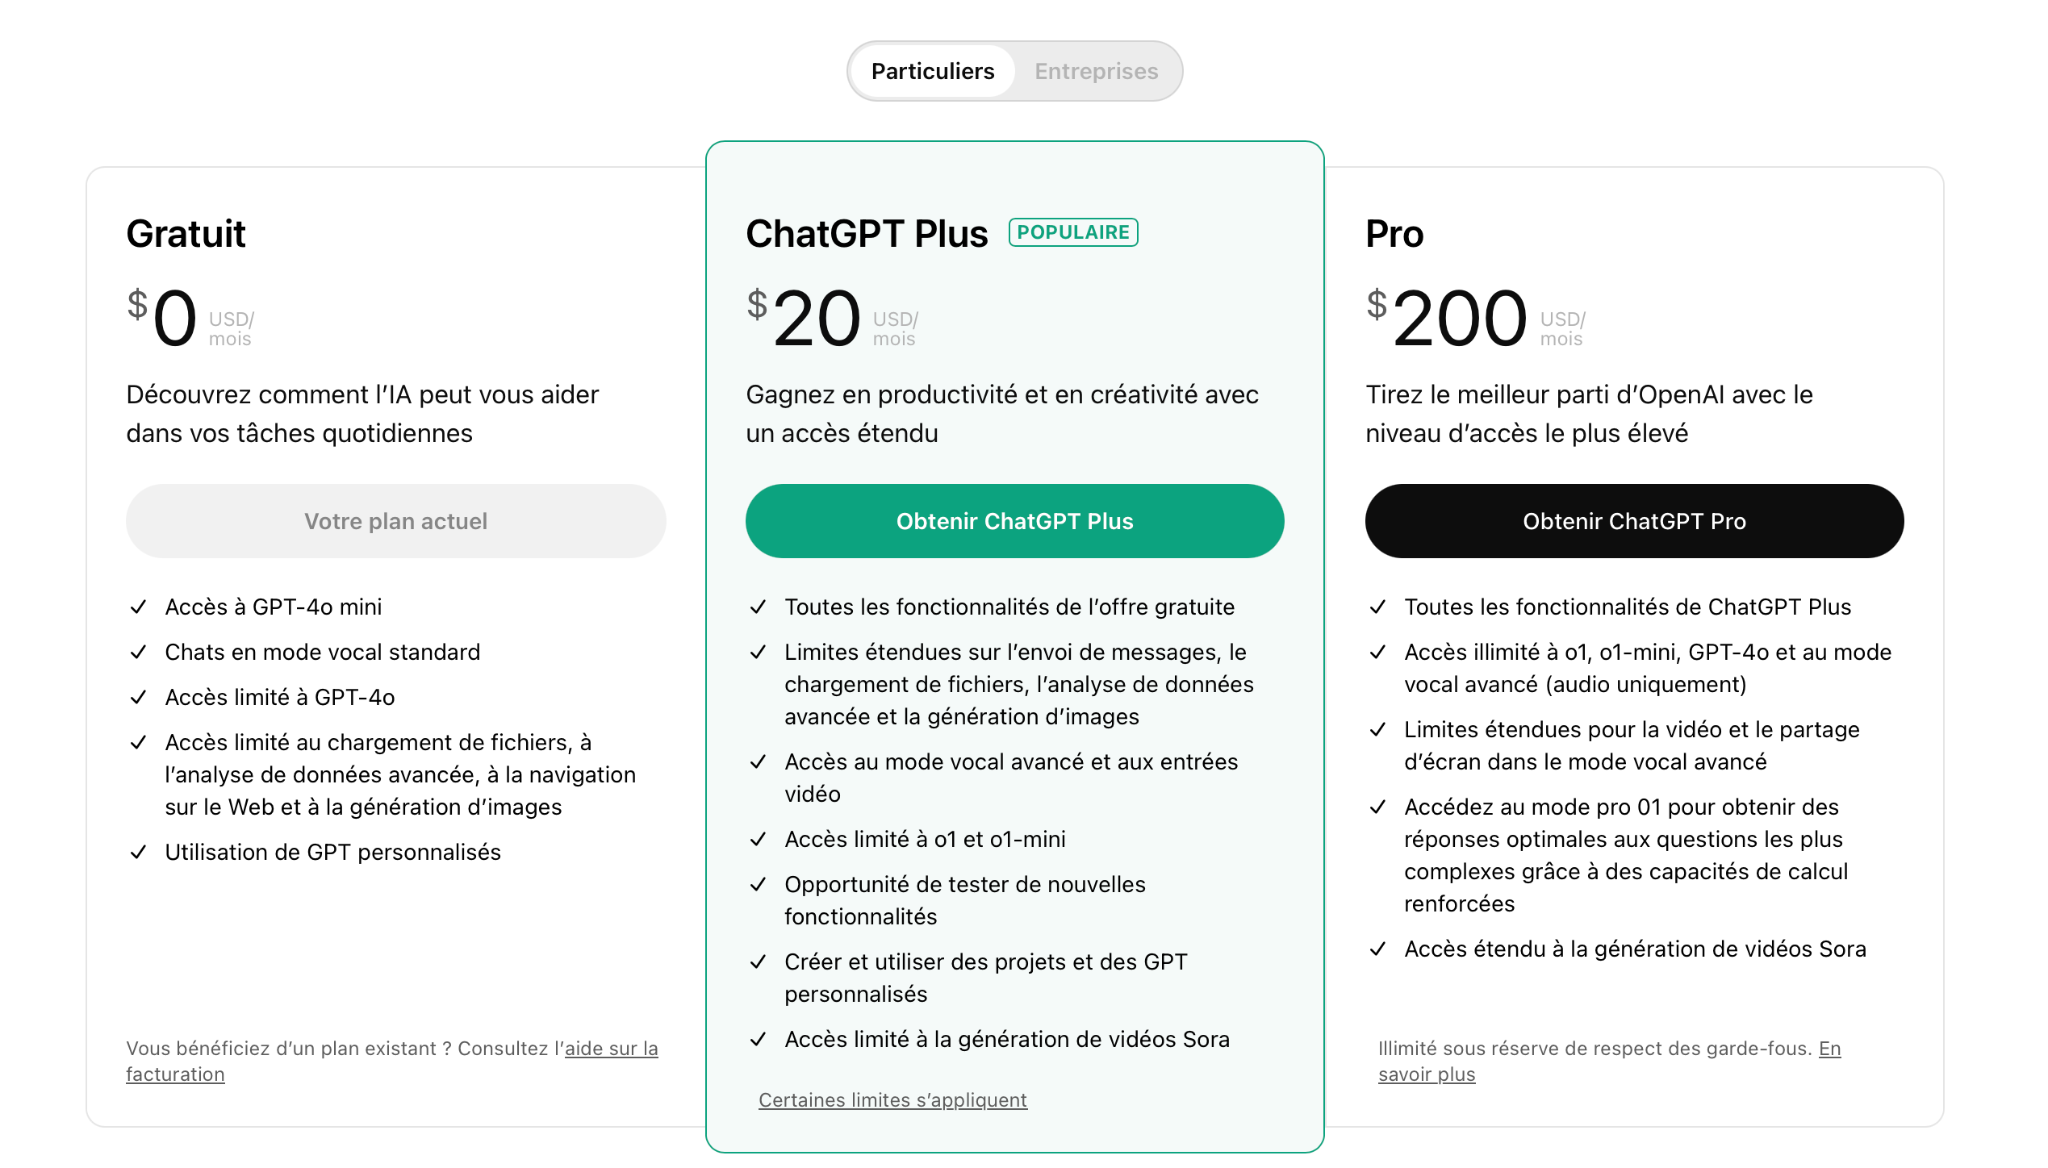Click the Gratuit plan heading

pyautogui.click(x=186, y=234)
